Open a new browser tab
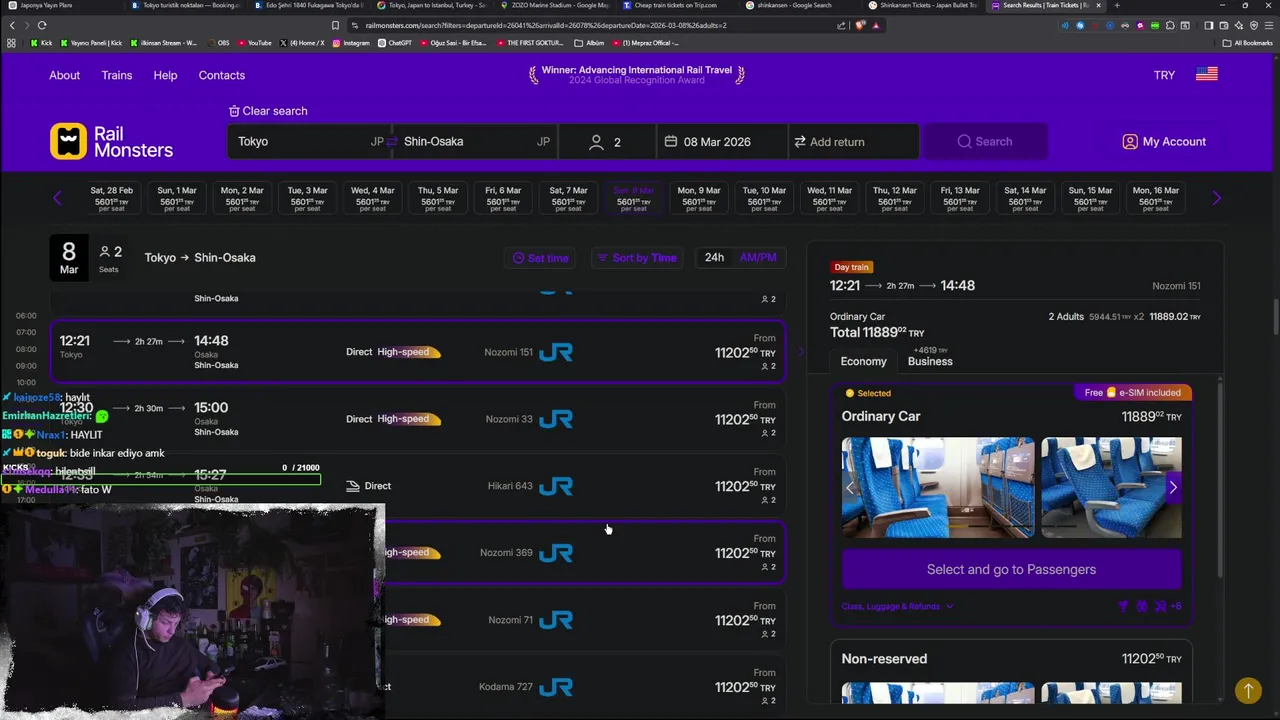 1117,5
